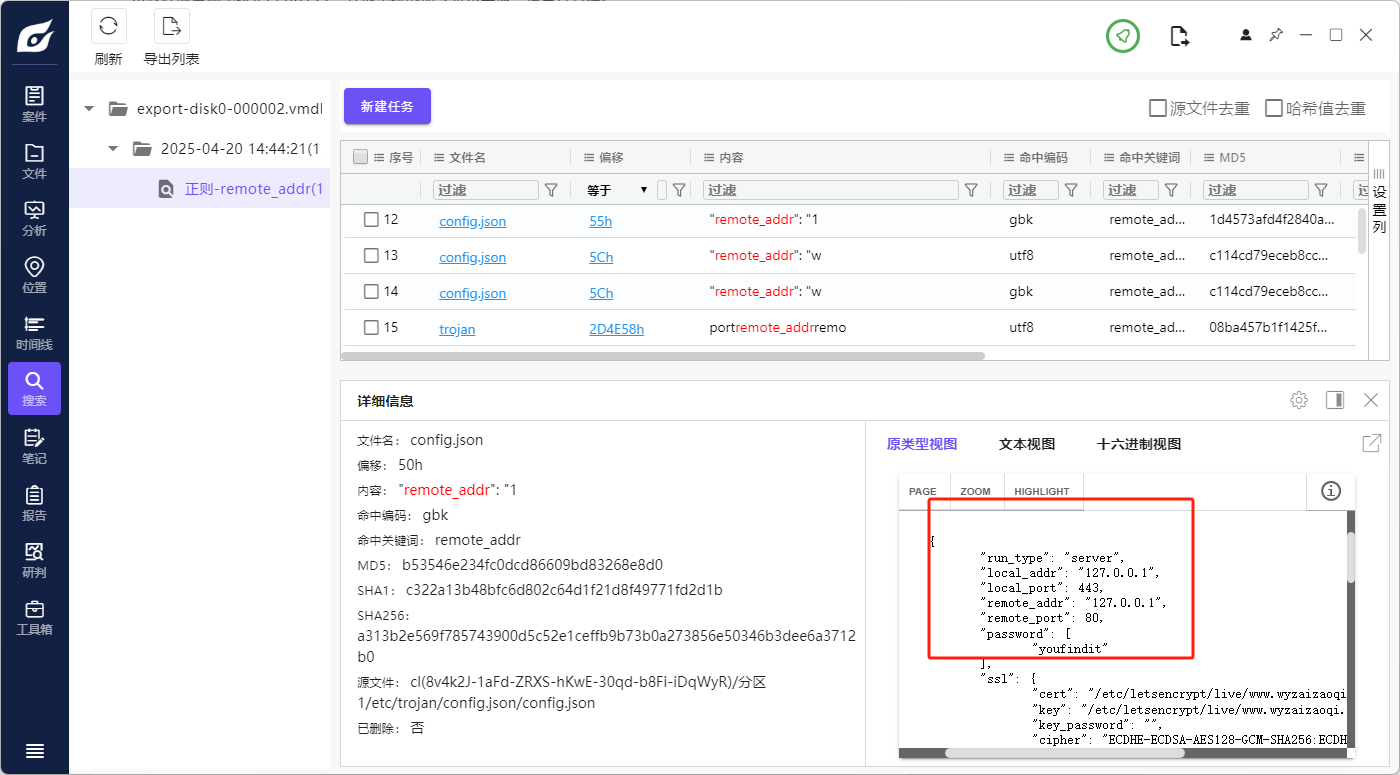
Task: Open the 时间线 timeline sidebar icon
Action: 34,331
